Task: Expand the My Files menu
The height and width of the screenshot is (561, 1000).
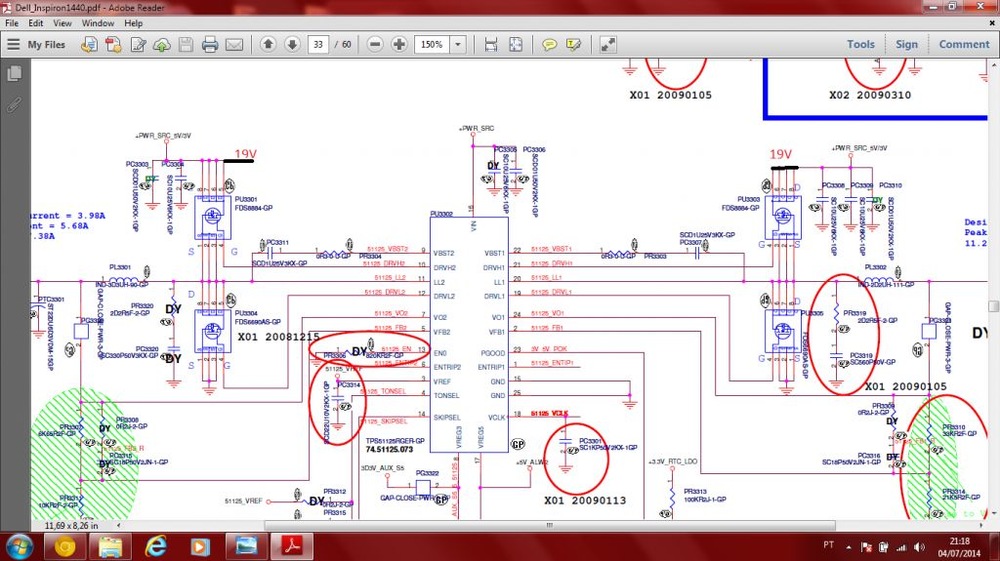Action: [x=38, y=45]
